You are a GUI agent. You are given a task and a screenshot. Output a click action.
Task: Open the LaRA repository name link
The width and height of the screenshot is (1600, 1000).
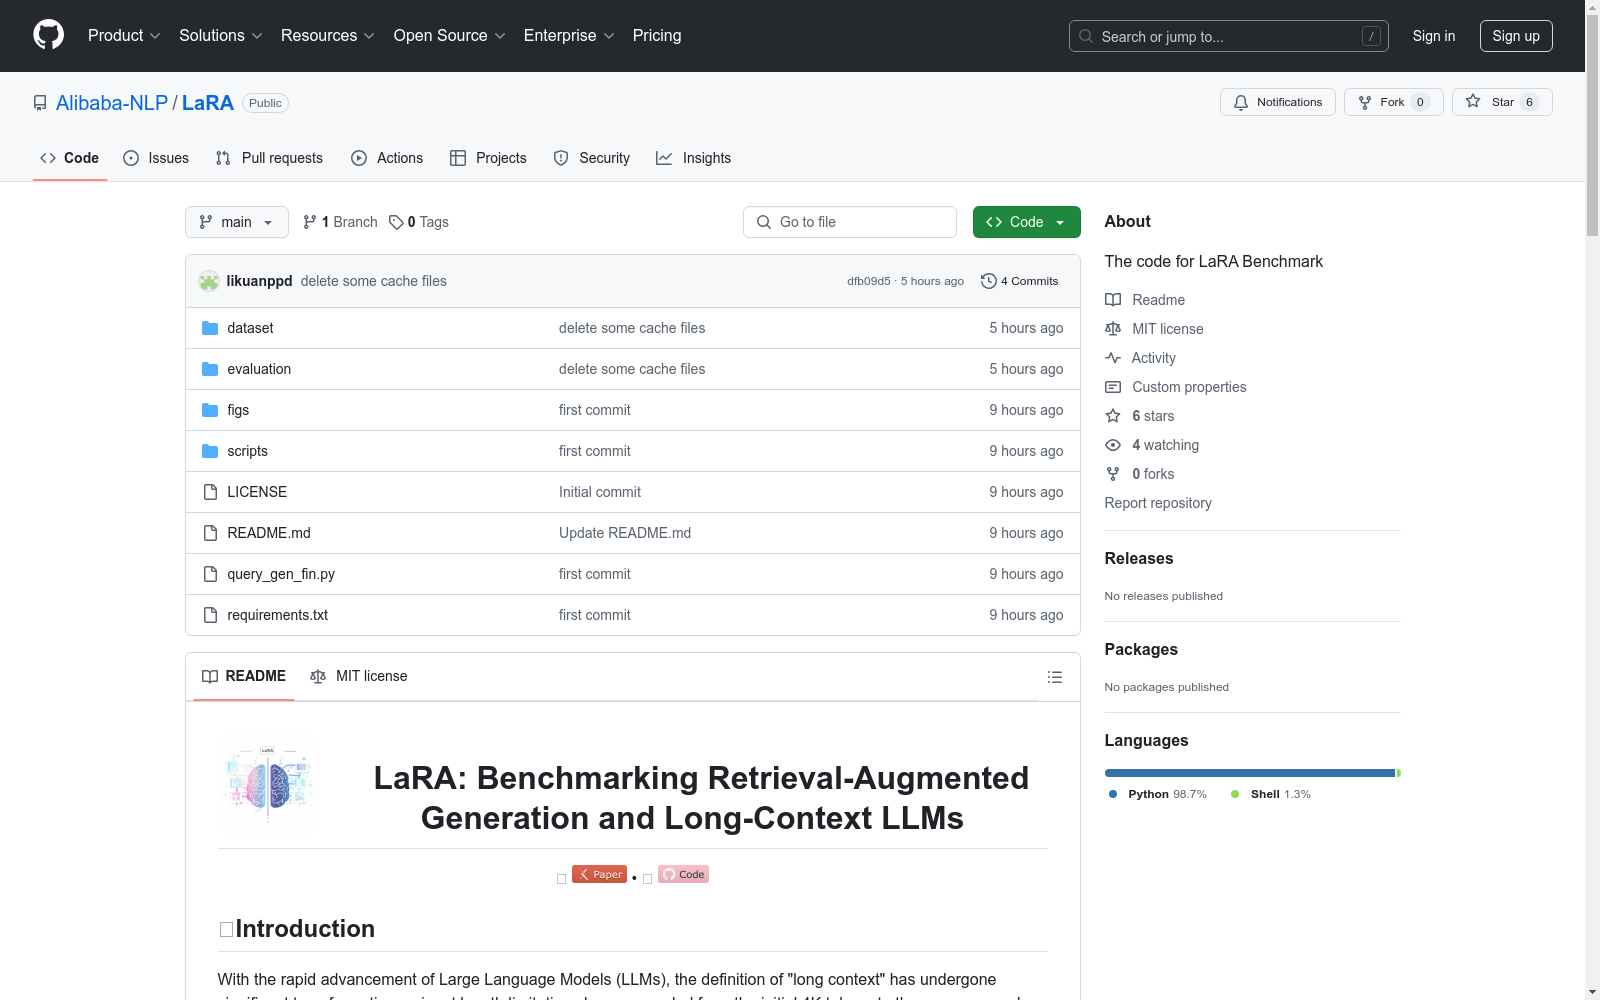coord(208,103)
